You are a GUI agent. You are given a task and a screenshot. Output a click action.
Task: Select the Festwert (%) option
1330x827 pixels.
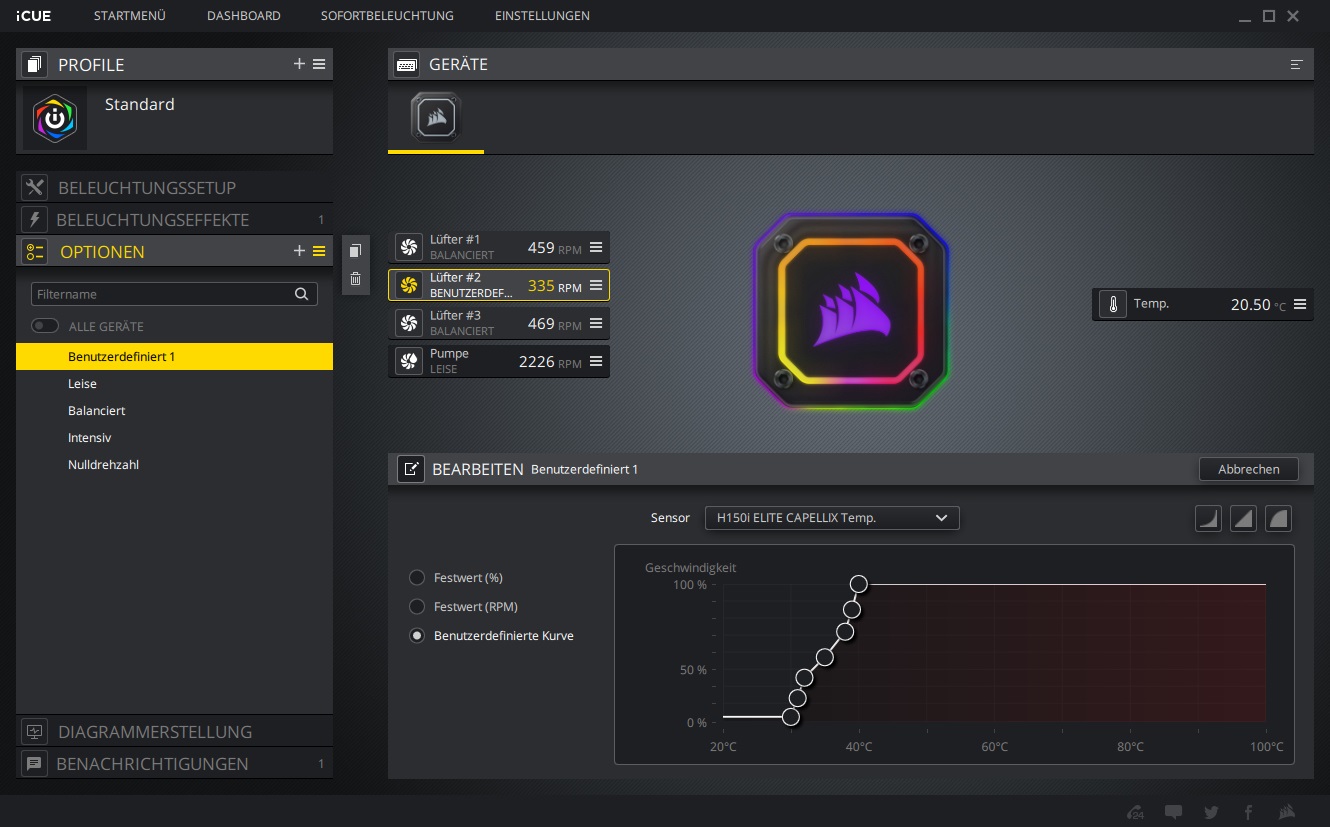416,577
